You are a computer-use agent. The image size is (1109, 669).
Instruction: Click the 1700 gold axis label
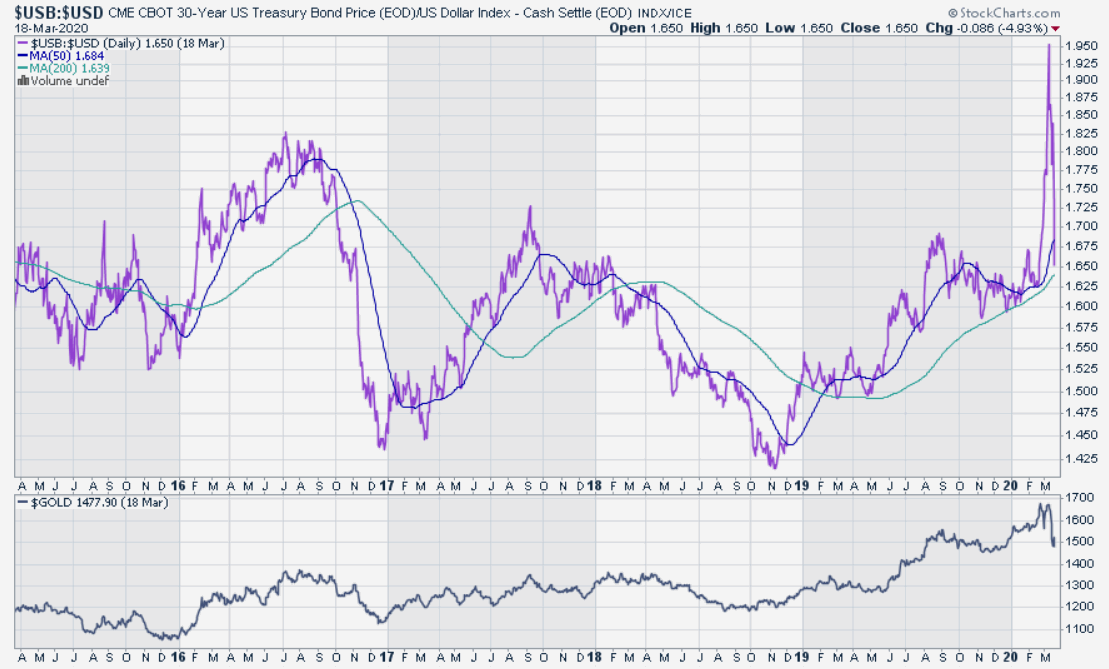click(x=1080, y=498)
